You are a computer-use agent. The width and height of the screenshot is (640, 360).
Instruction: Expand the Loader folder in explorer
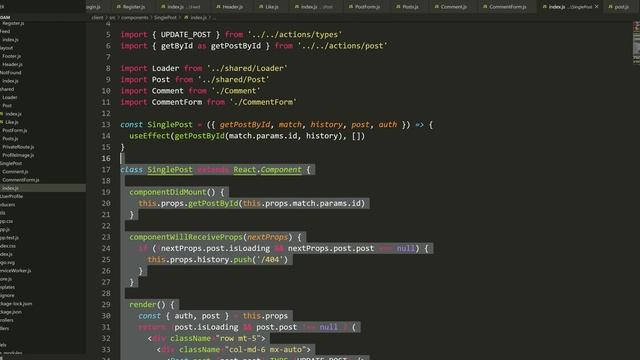click(9, 97)
